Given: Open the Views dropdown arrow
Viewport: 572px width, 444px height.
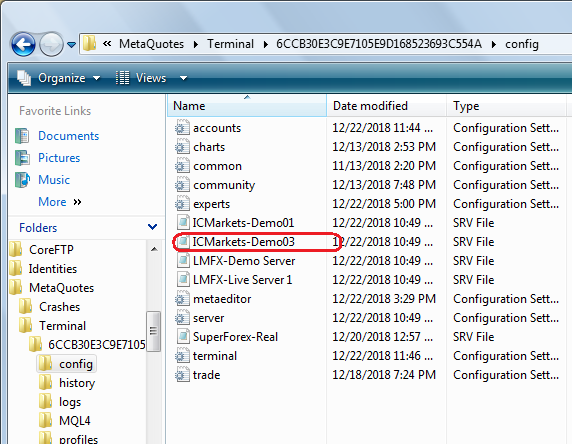Looking at the screenshot, I should pyautogui.click(x=183, y=78).
